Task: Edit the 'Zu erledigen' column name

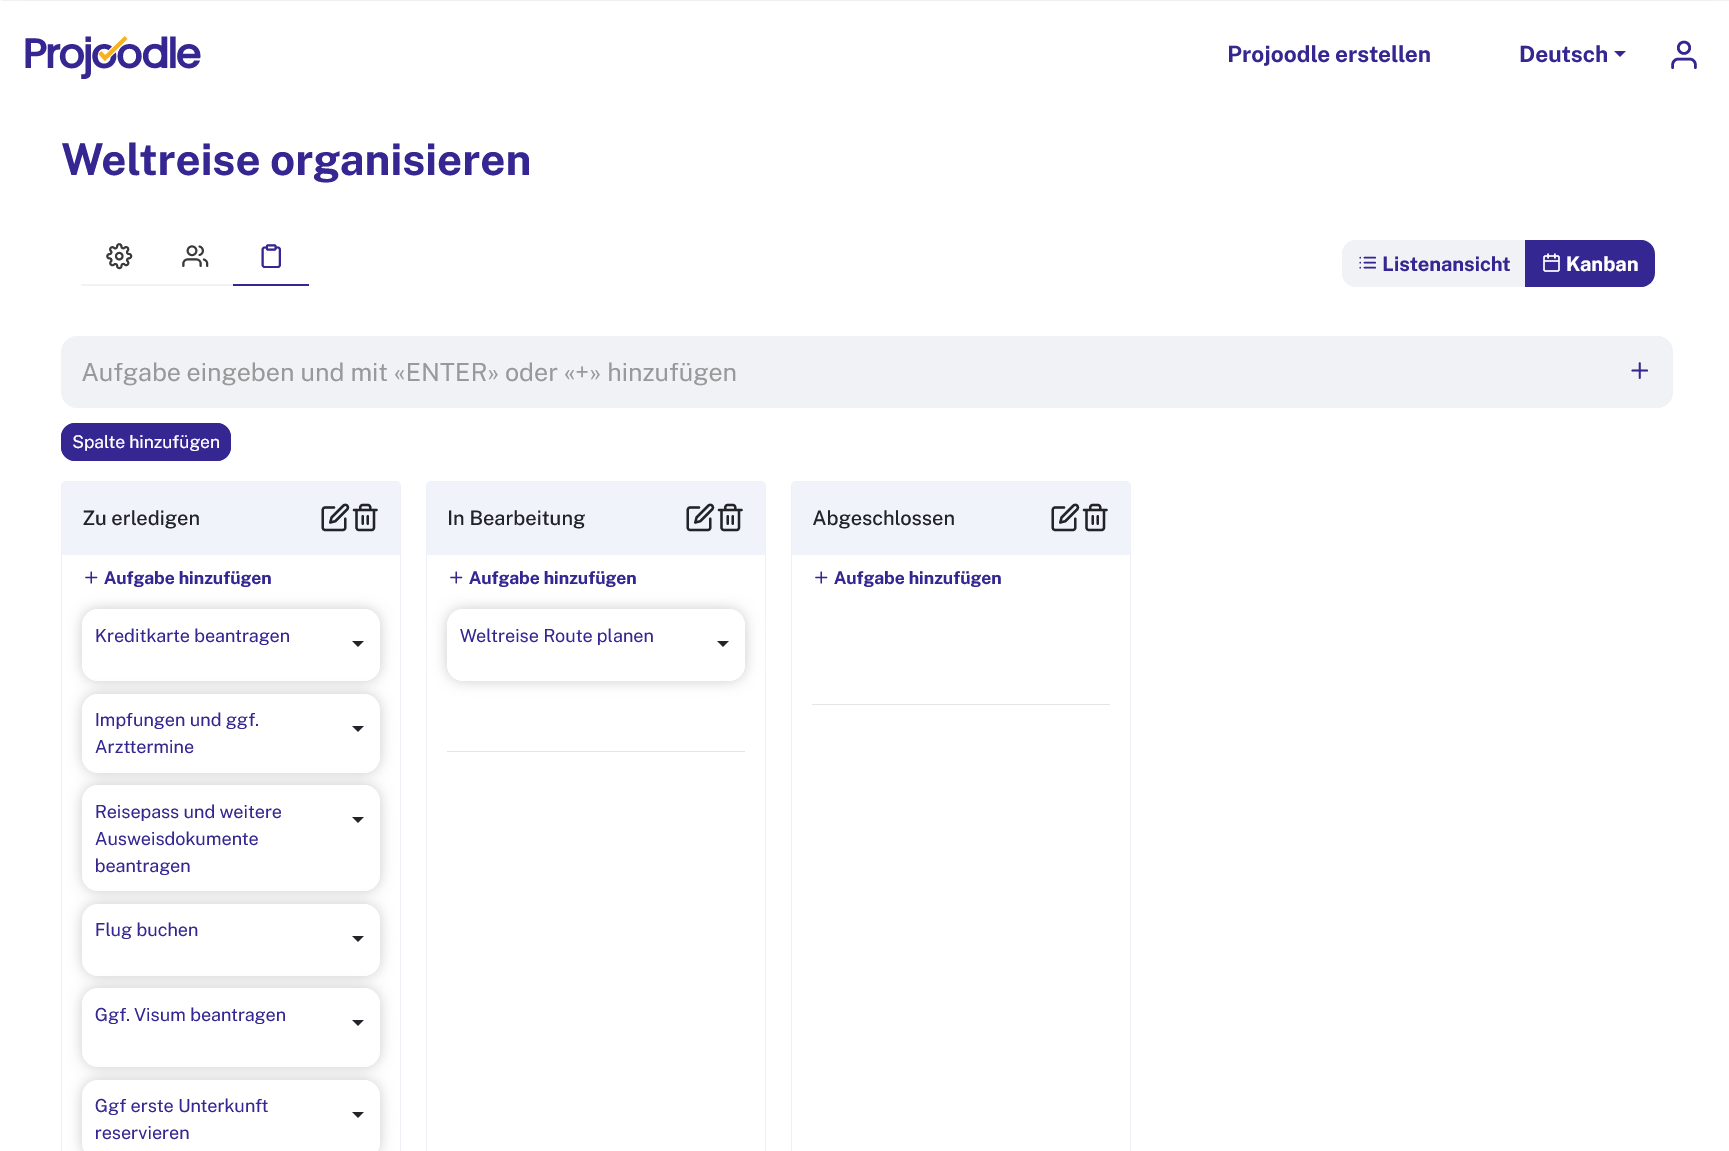Action: 334,518
